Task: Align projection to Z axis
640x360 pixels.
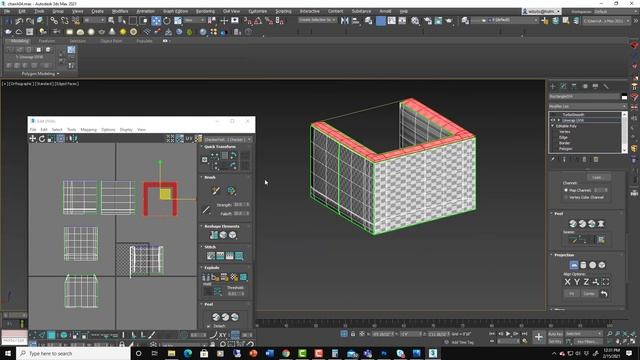Action: click(x=586, y=282)
